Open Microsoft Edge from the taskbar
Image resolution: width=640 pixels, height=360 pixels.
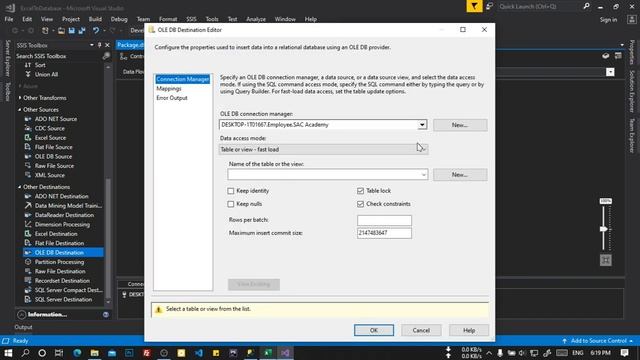(x=77, y=353)
